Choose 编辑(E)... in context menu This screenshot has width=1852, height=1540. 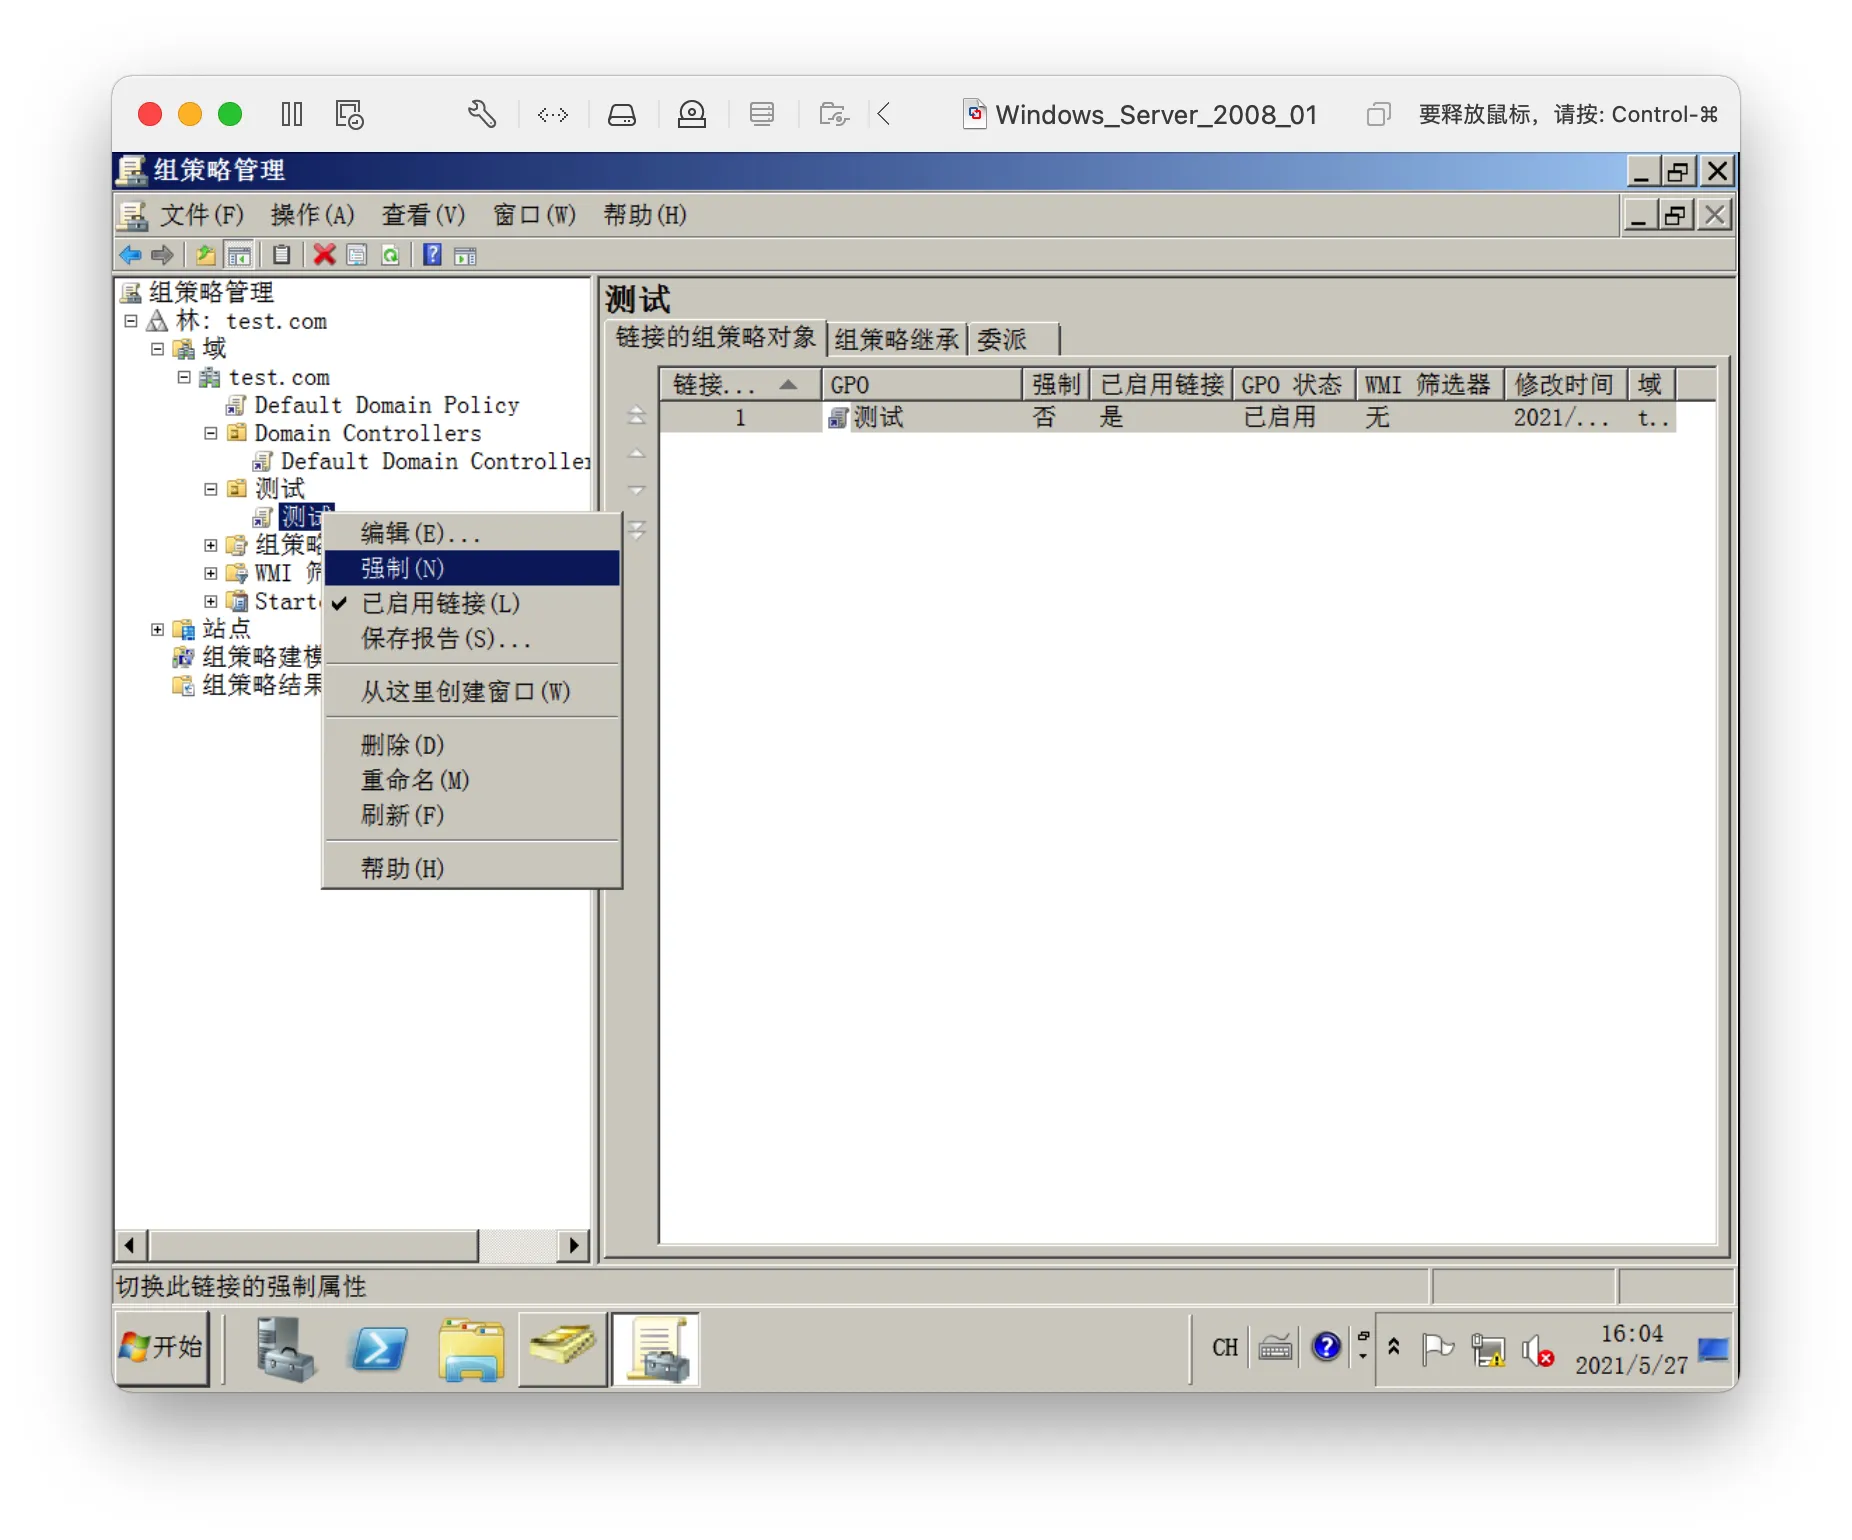coord(471,533)
